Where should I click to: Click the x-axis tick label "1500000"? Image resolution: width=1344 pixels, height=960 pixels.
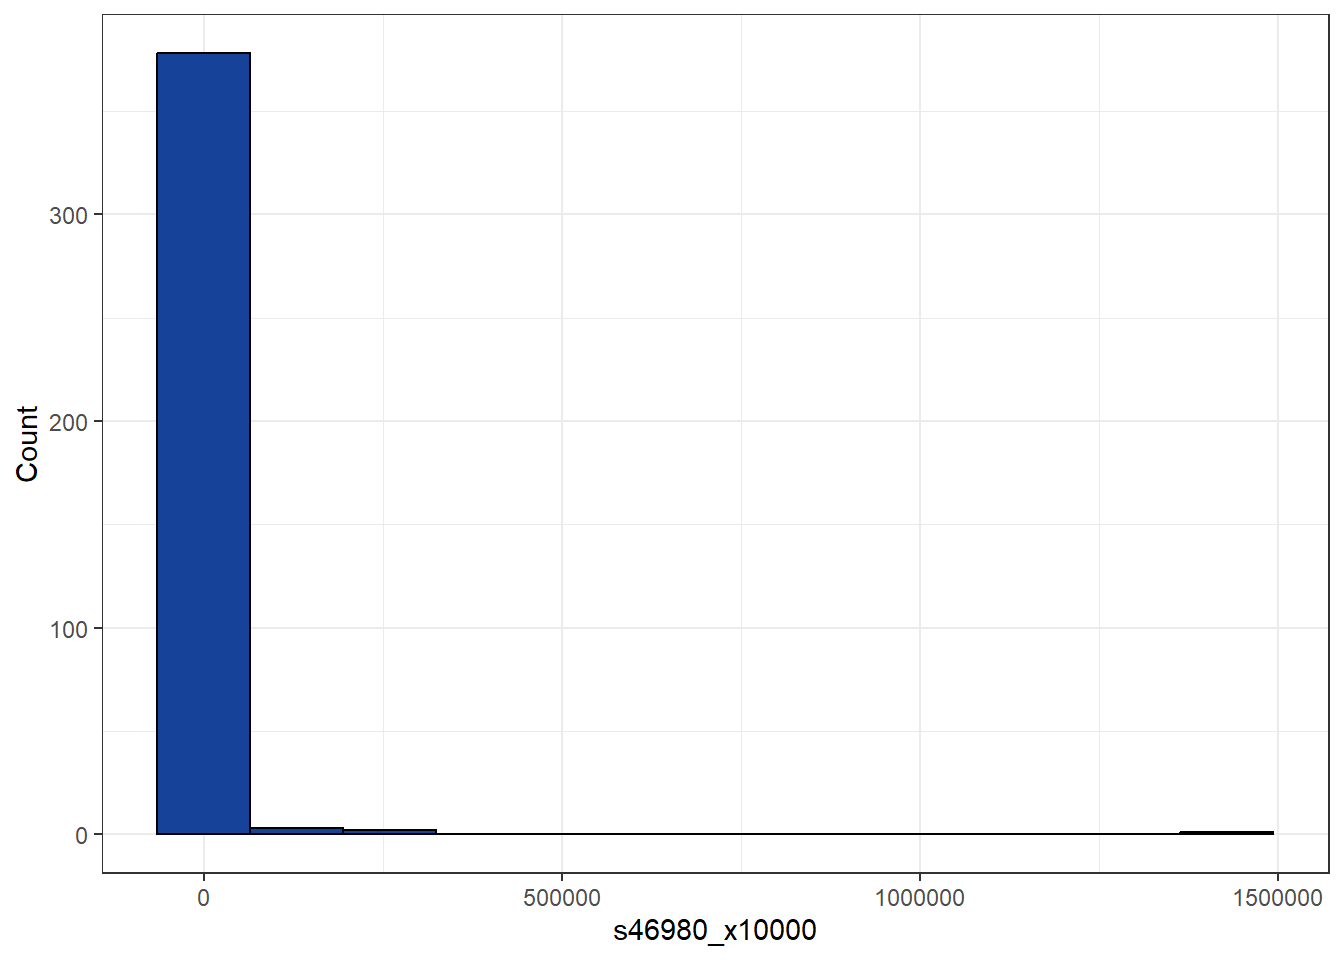(1277, 898)
